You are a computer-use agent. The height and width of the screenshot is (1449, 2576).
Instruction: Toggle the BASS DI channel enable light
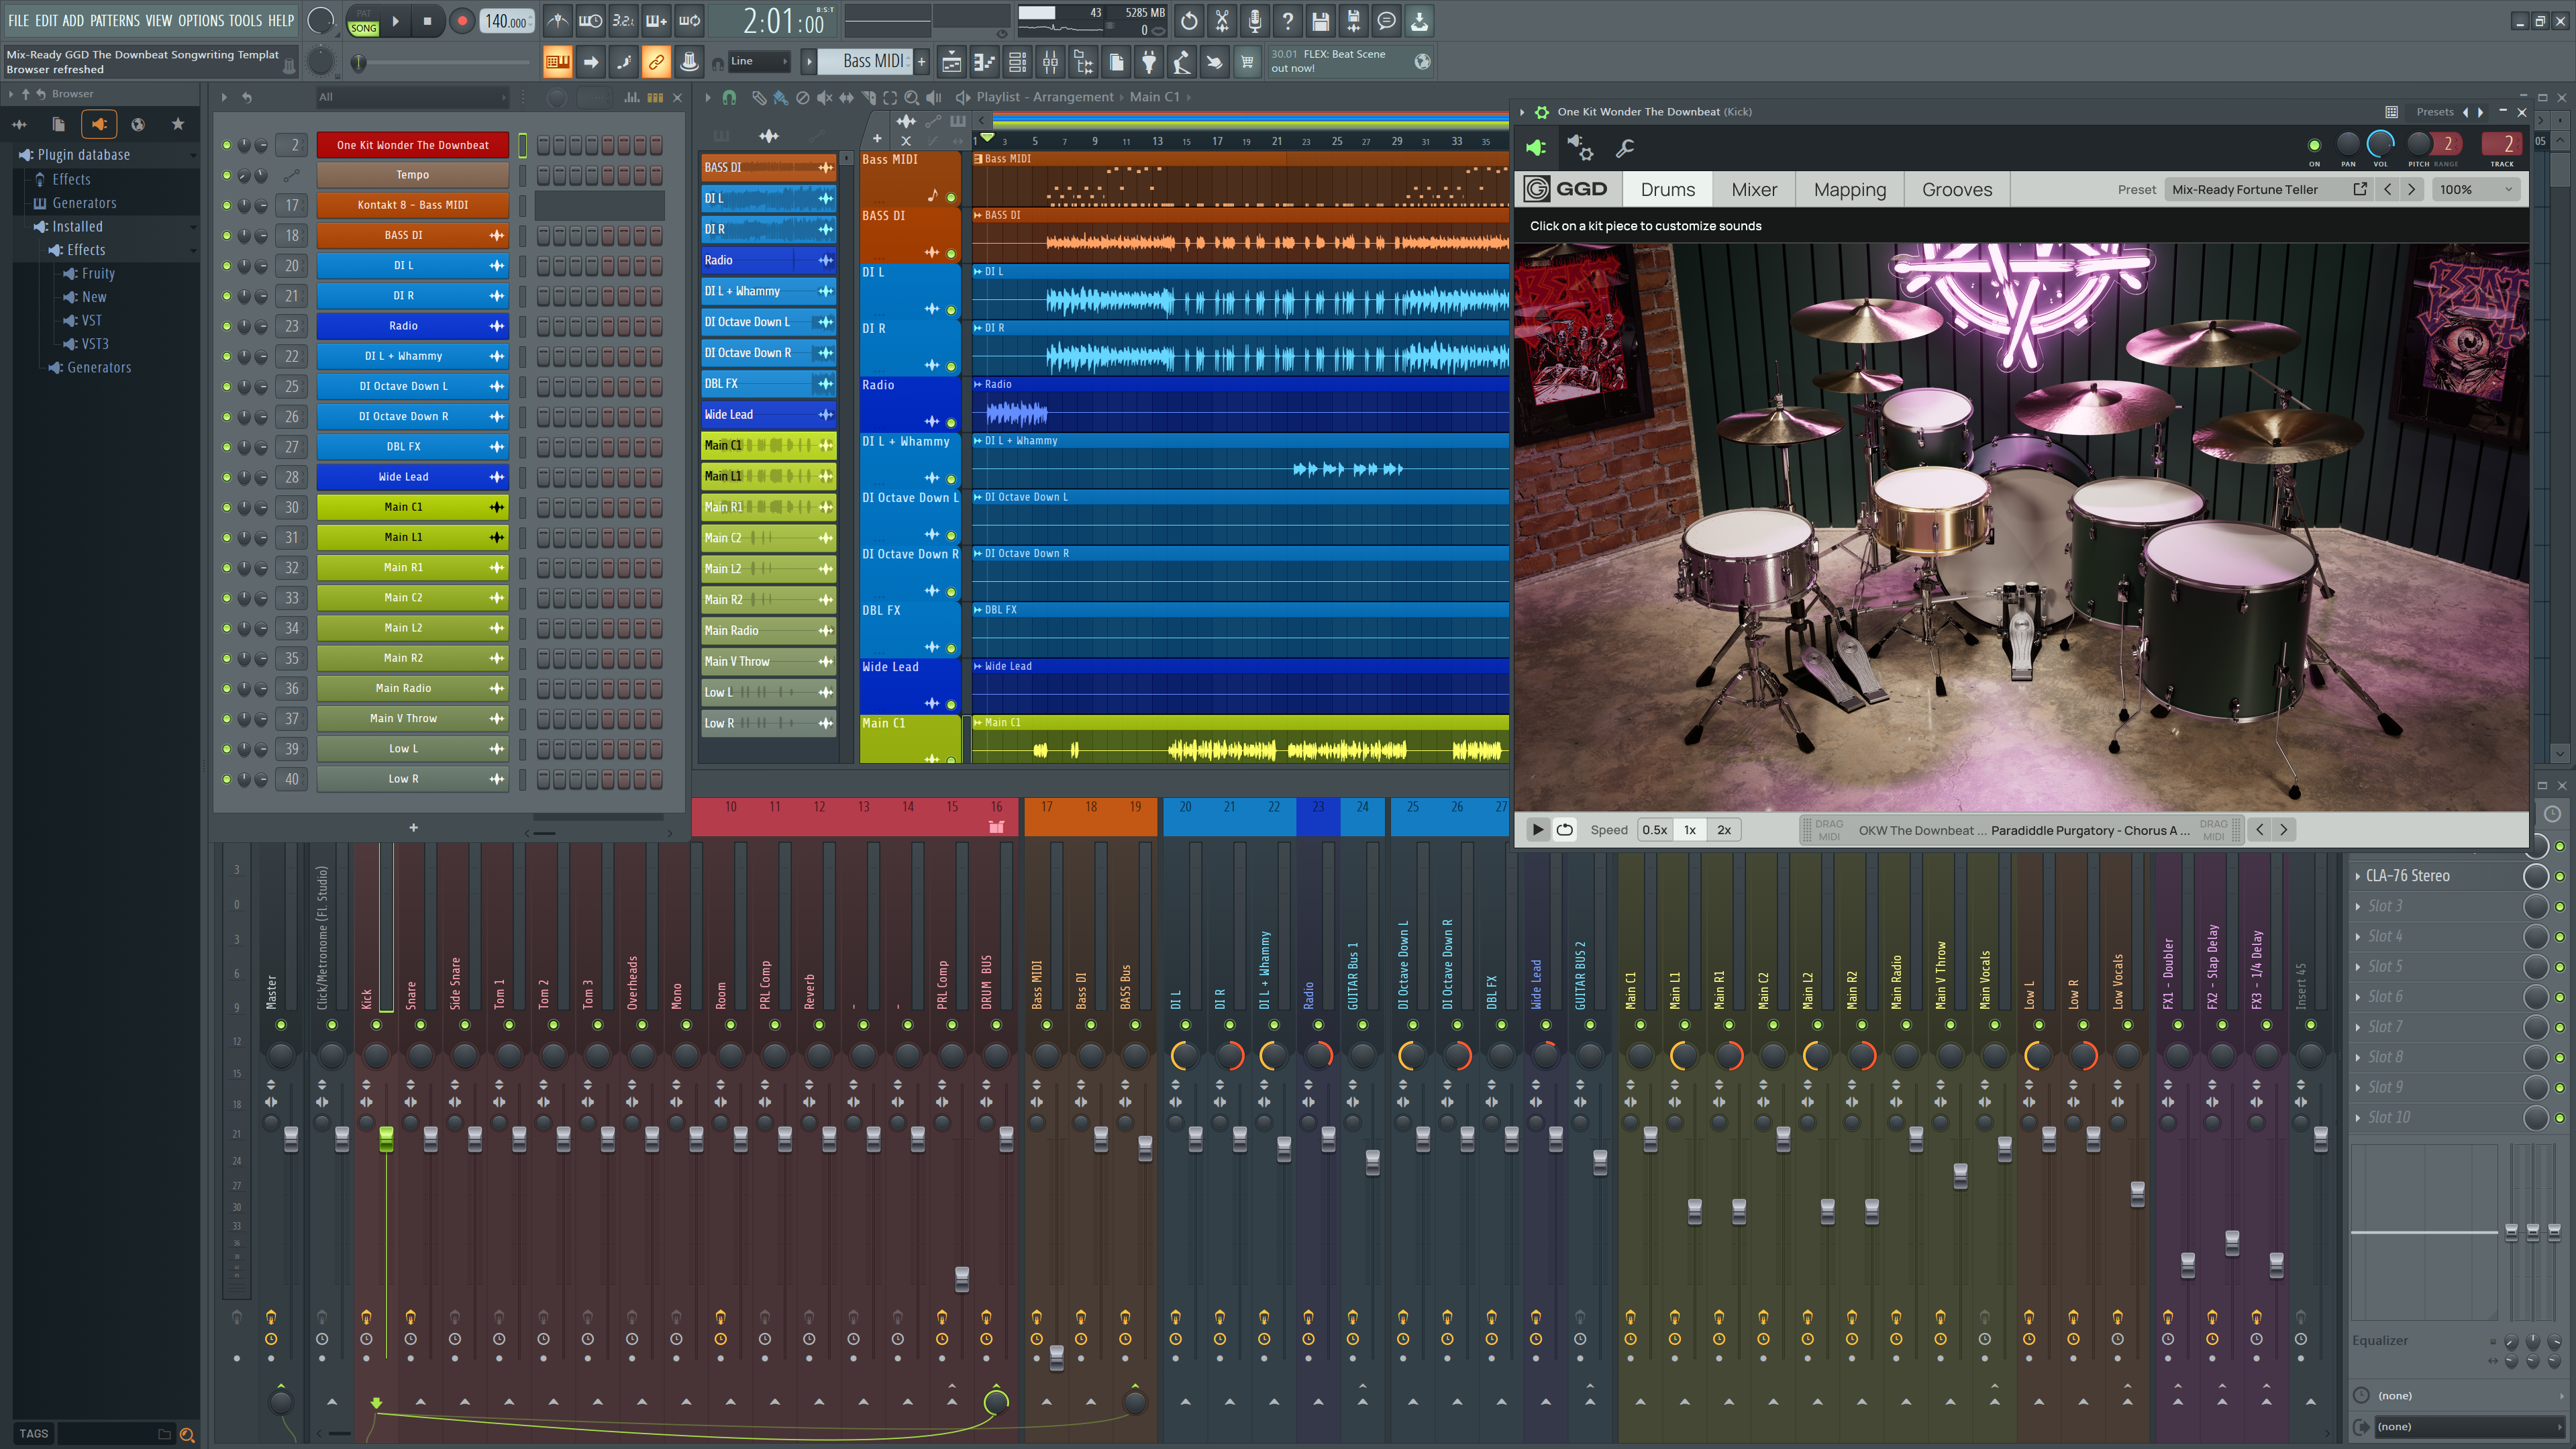pos(227,235)
